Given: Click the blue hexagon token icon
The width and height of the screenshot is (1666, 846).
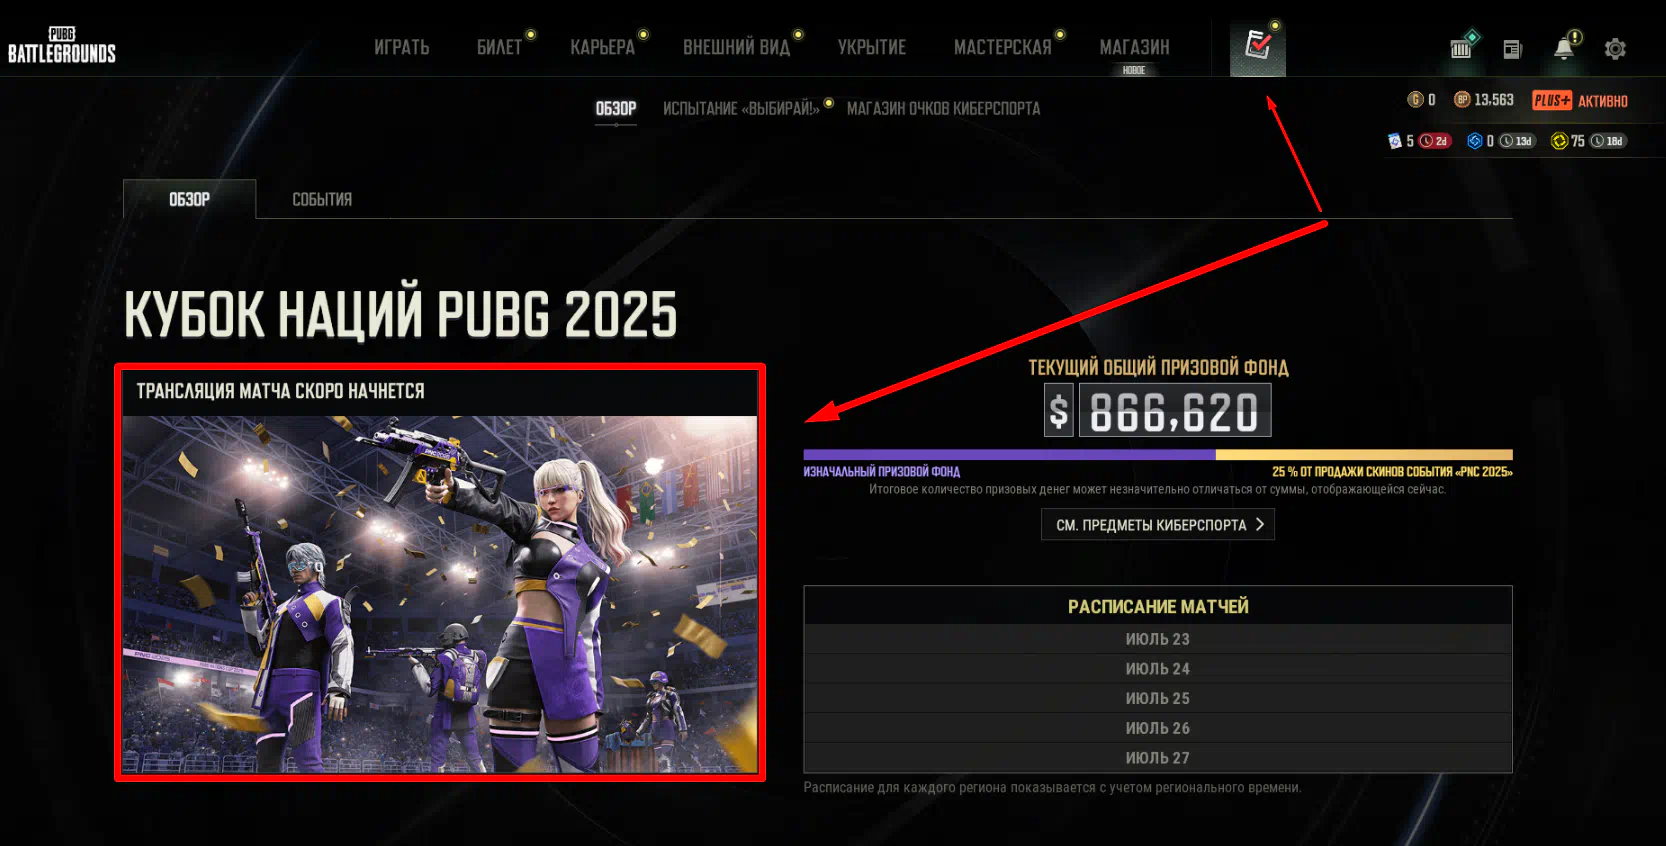Looking at the screenshot, I should (x=1474, y=141).
